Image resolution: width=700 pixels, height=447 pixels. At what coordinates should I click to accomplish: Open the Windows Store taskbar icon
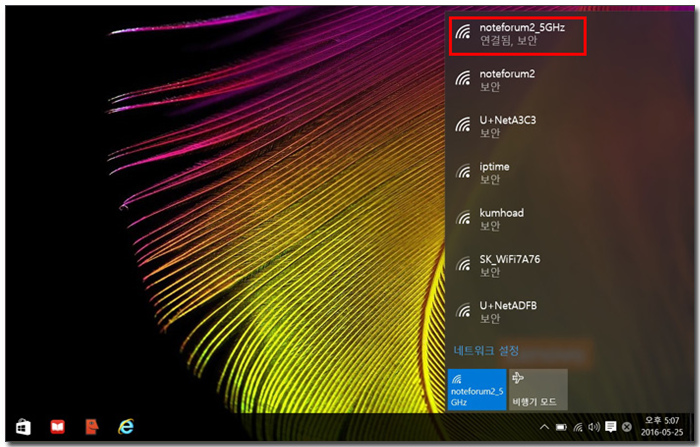coord(23,427)
